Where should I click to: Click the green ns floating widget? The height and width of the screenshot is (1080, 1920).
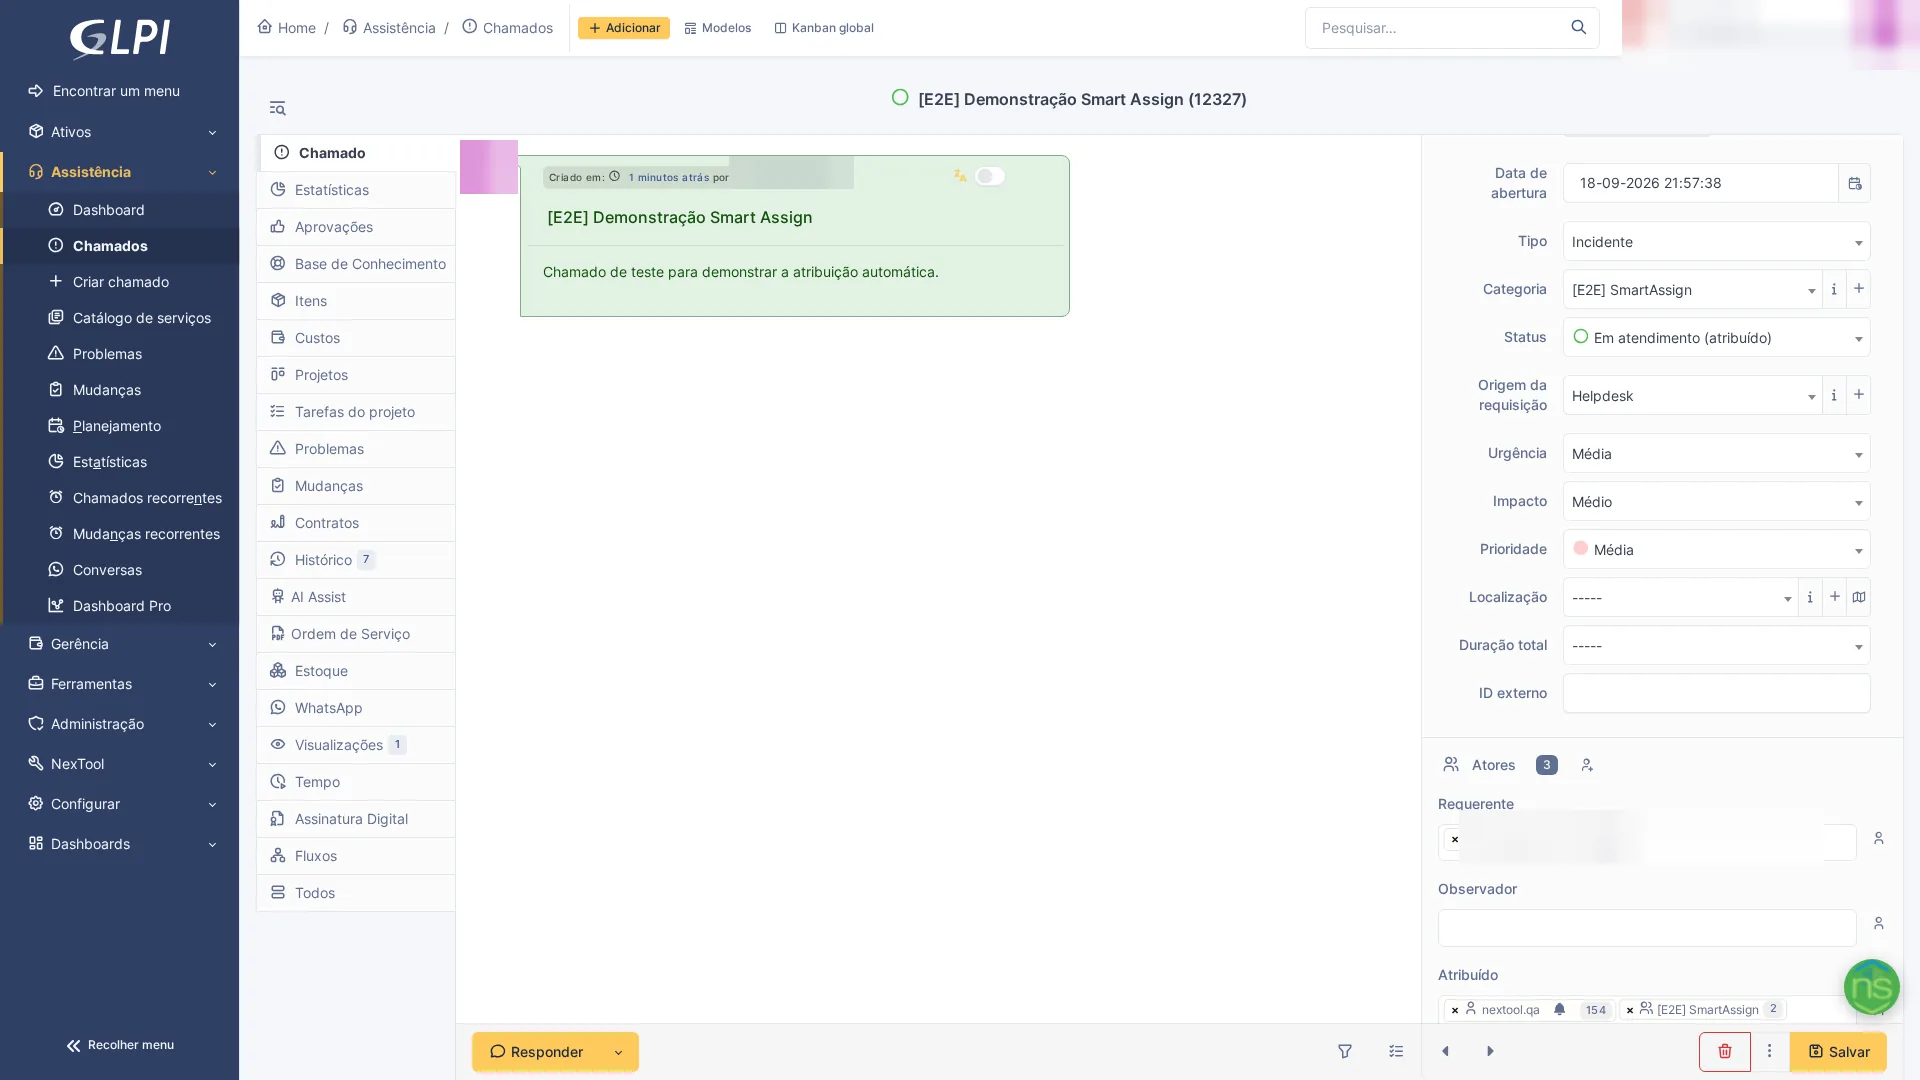[x=1871, y=988]
